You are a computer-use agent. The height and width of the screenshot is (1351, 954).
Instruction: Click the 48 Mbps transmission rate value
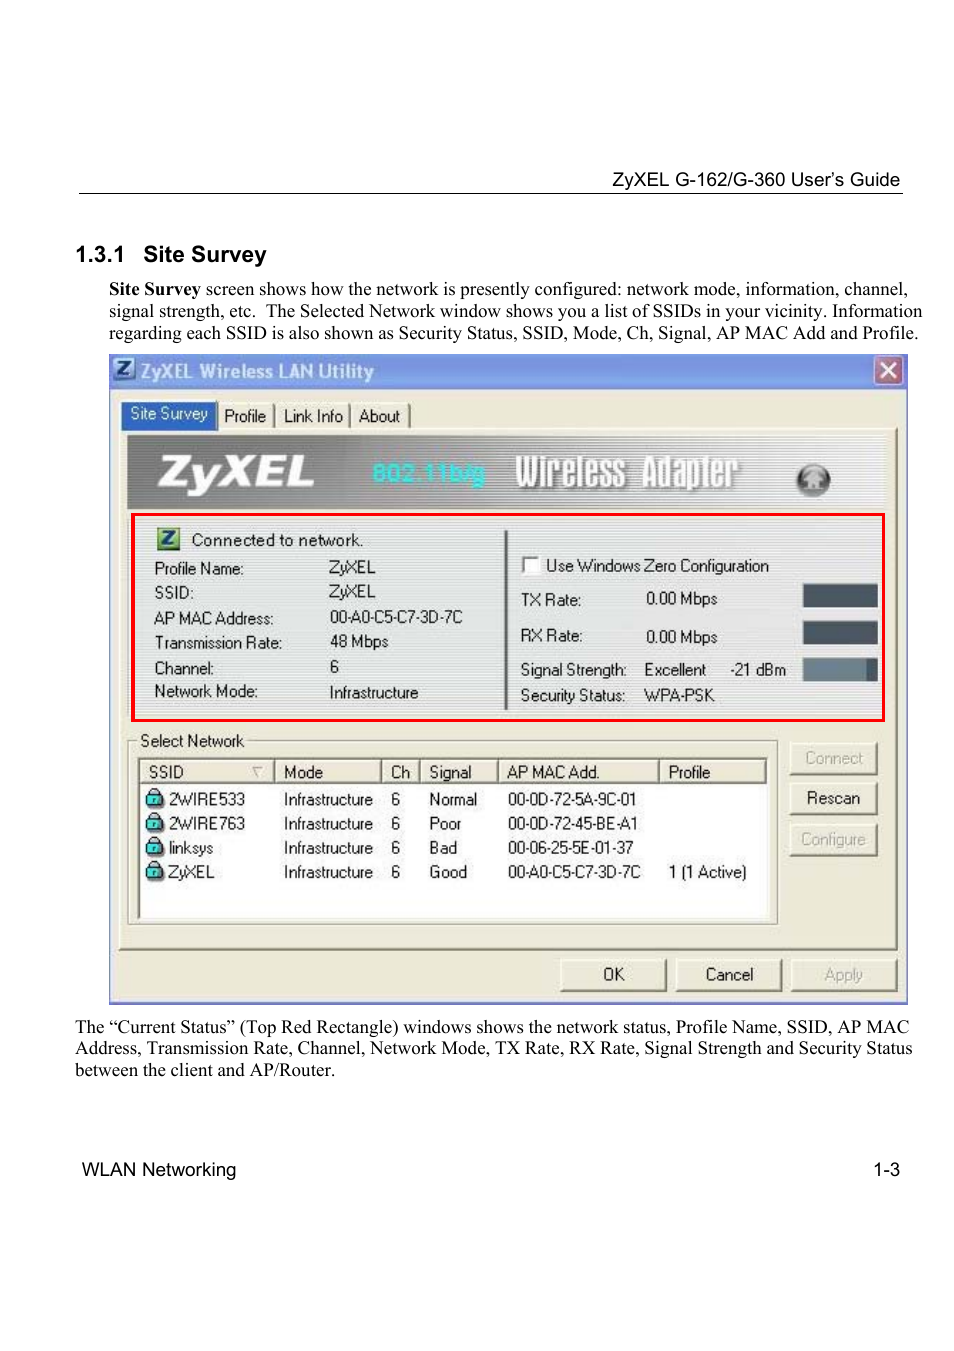pos(359,641)
